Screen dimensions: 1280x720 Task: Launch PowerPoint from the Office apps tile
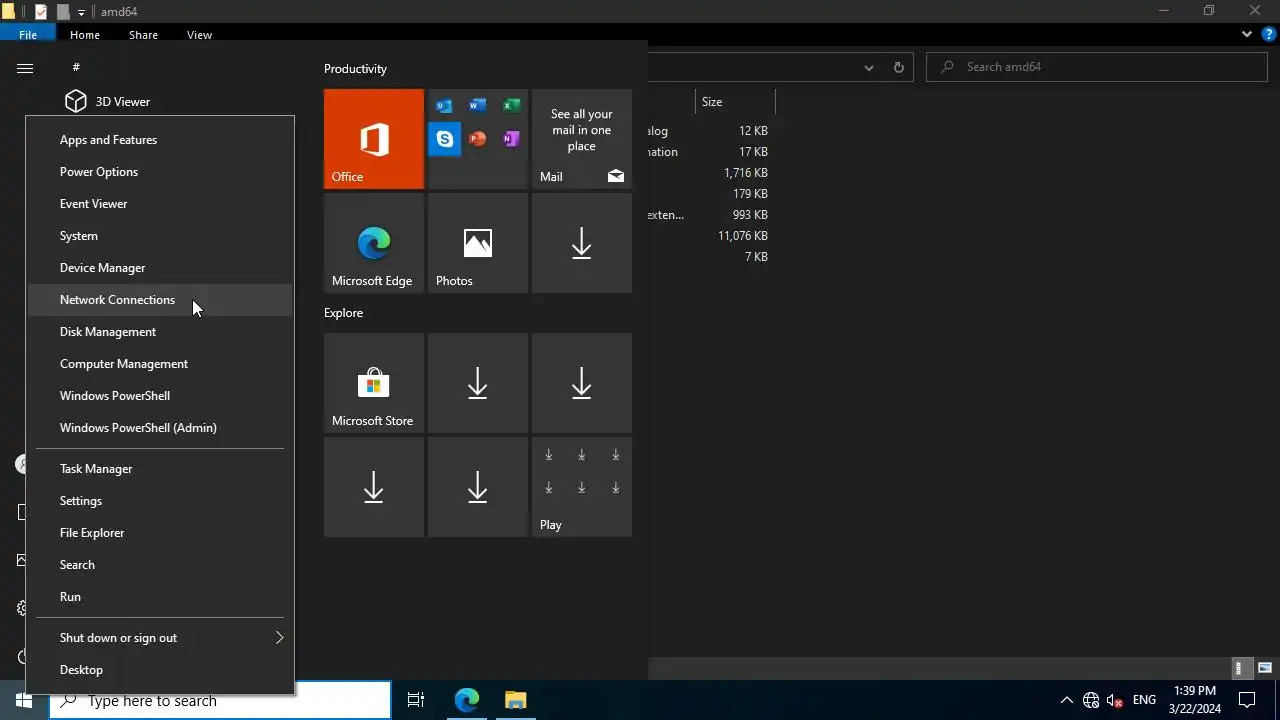pyautogui.click(x=477, y=139)
